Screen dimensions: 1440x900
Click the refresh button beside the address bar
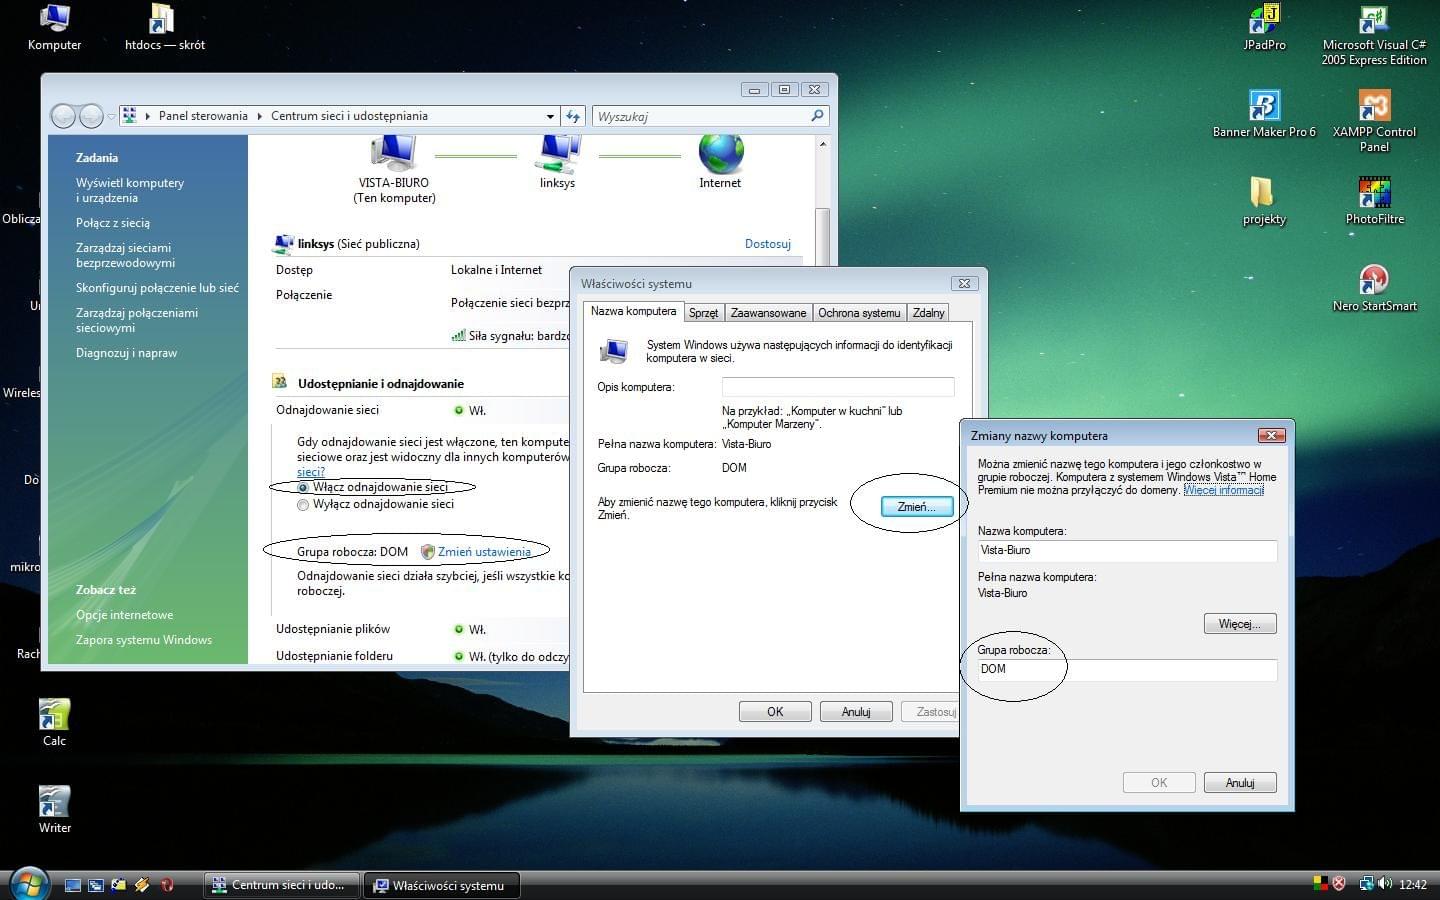click(573, 116)
